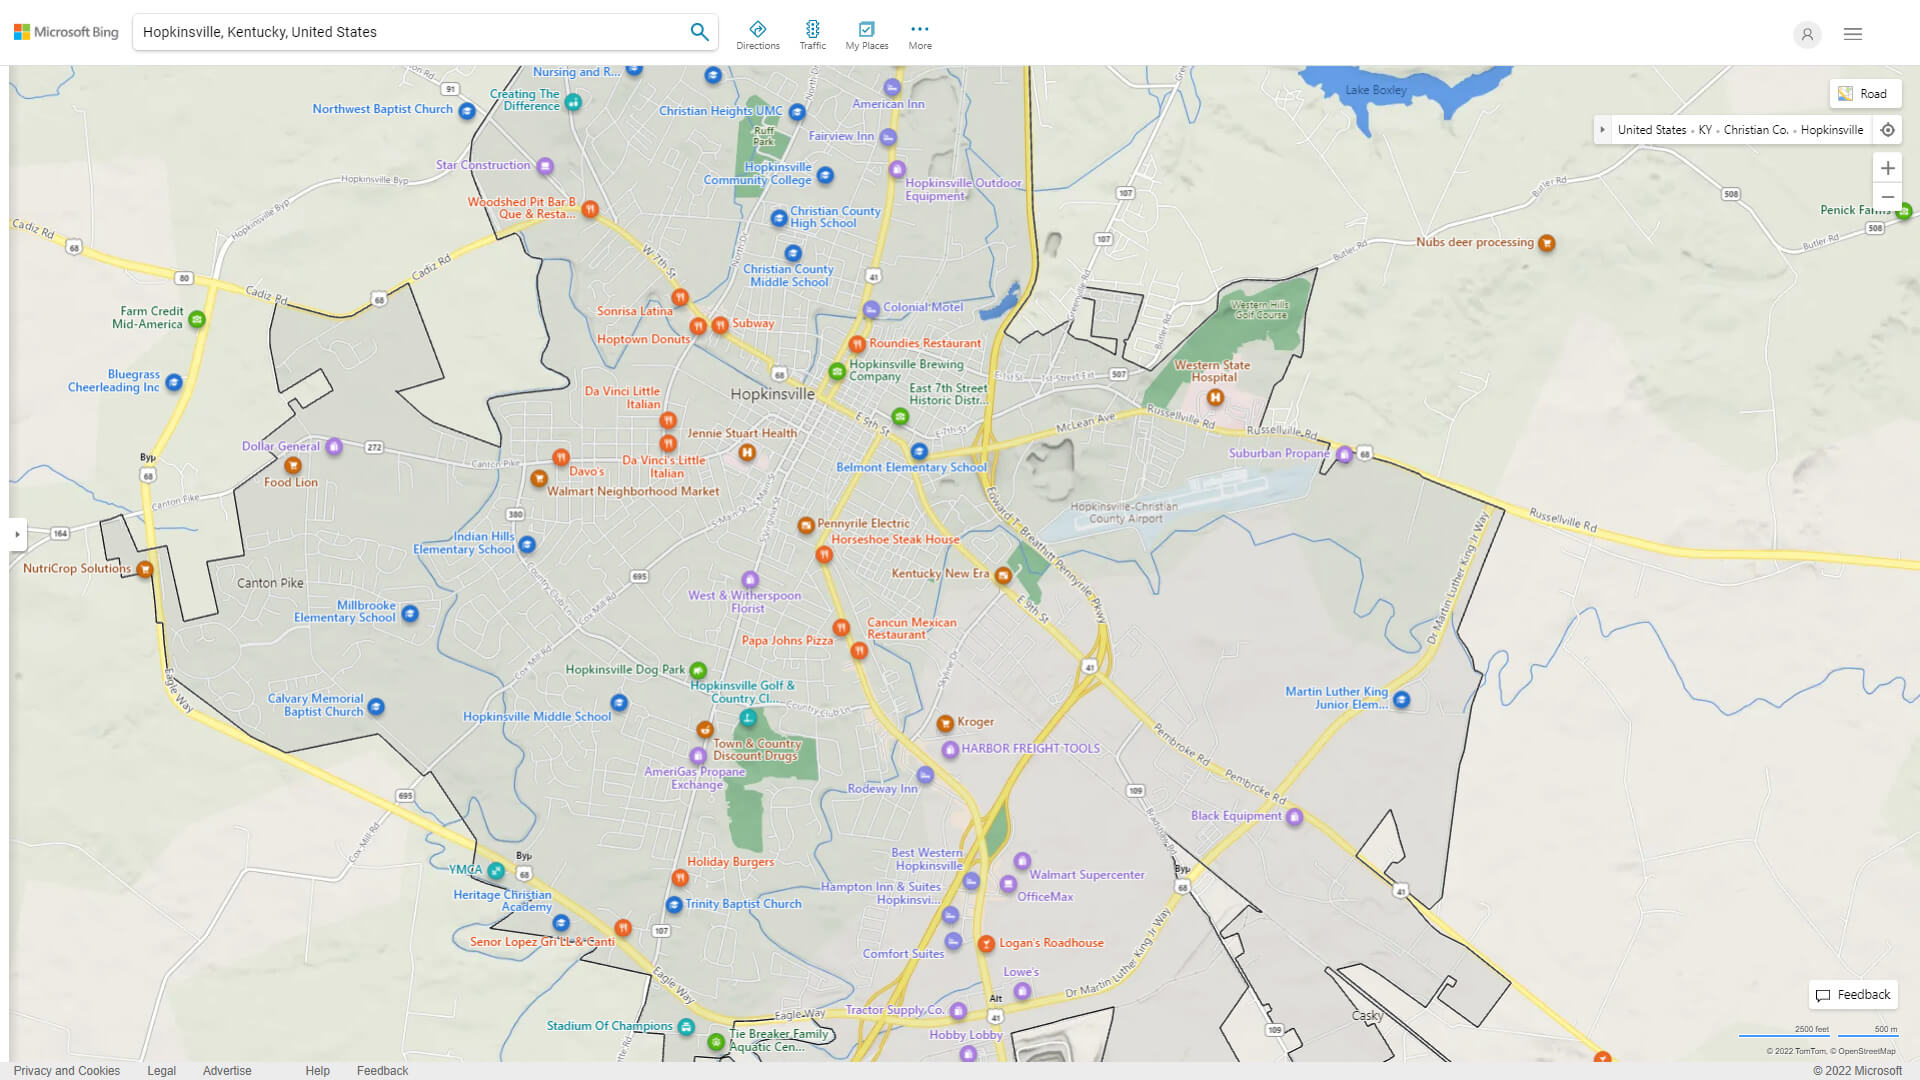Screen dimensions: 1920x1080
Task: Zoom out using the minus control
Action: click(1888, 197)
